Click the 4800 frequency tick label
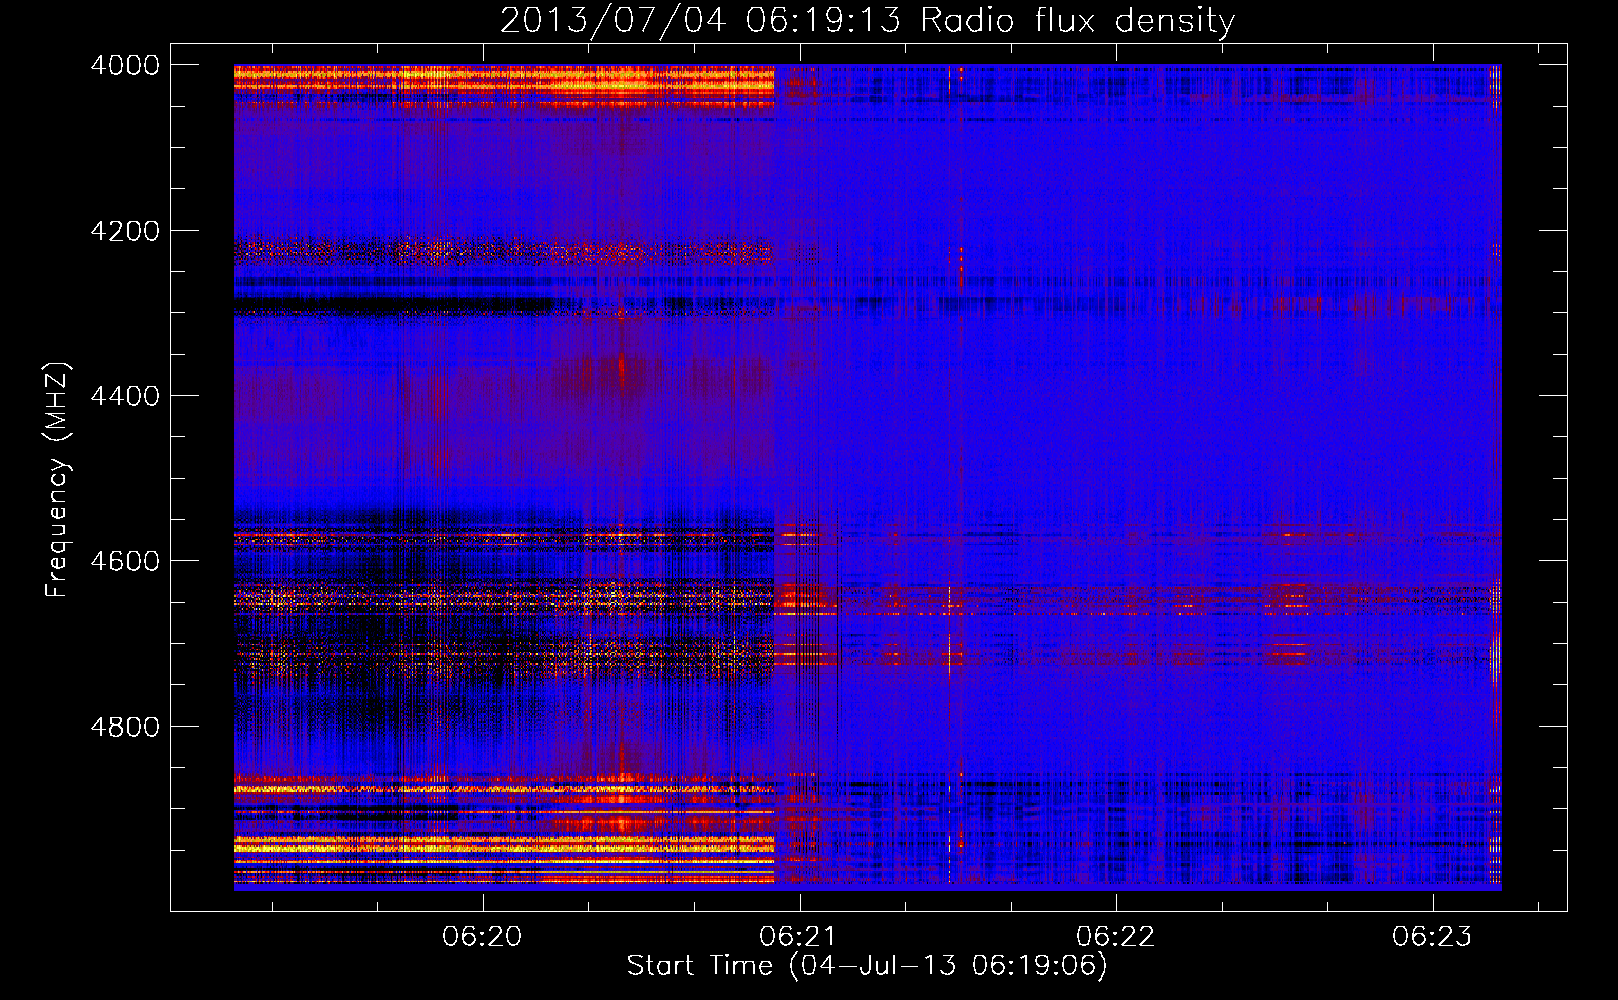Viewport: 1618px width, 1000px height. 125,727
